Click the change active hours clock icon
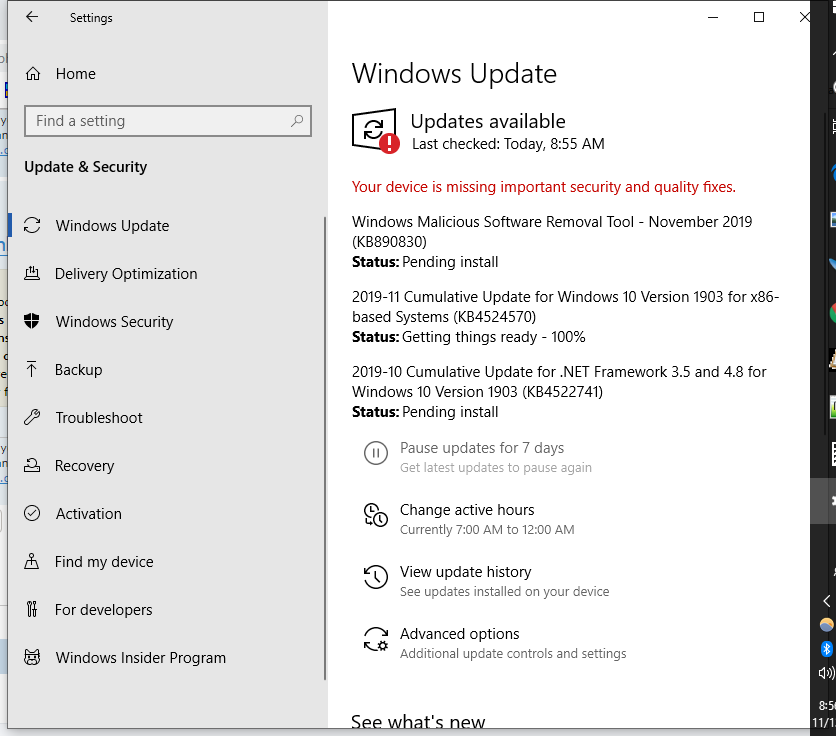This screenshot has width=836, height=736. [x=376, y=515]
